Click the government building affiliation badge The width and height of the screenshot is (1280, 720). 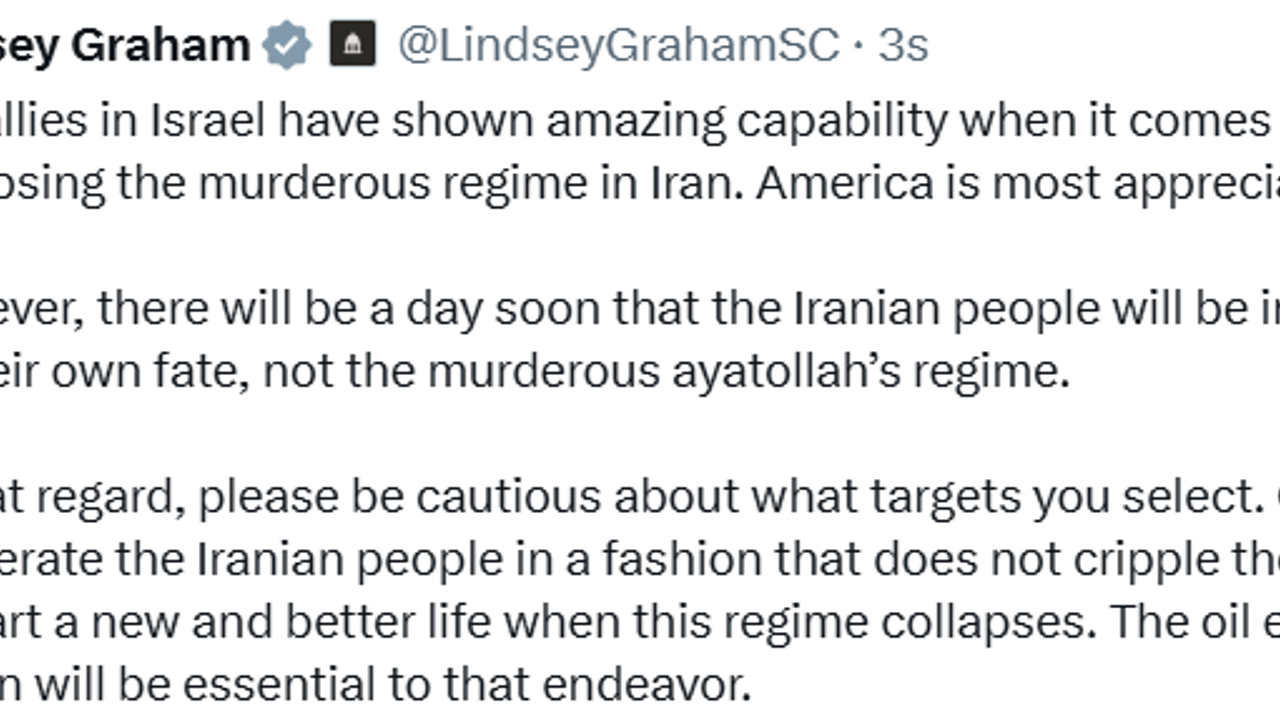[353, 45]
